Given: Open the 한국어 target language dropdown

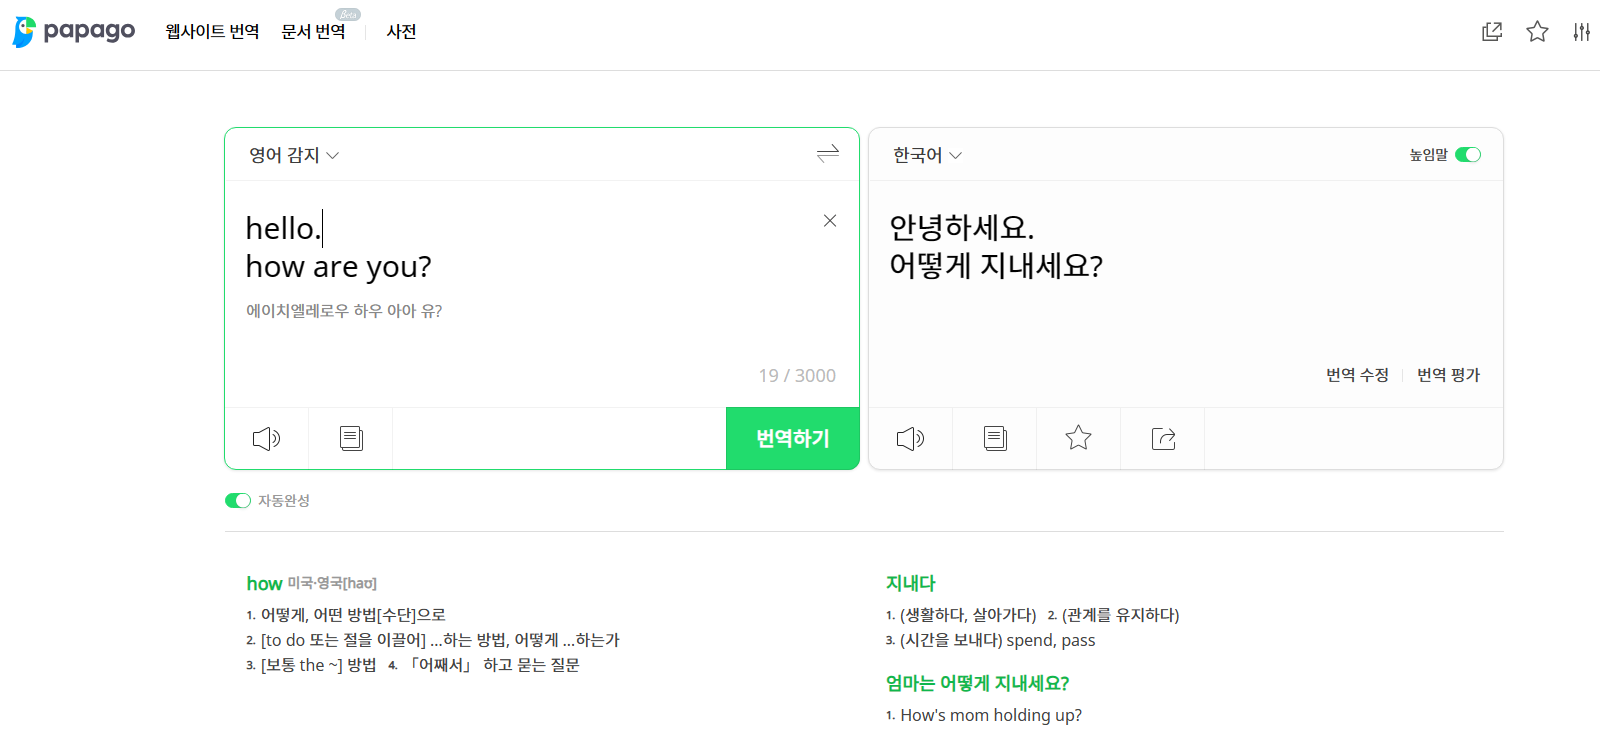Looking at the screenshot, I should (926, 154).
